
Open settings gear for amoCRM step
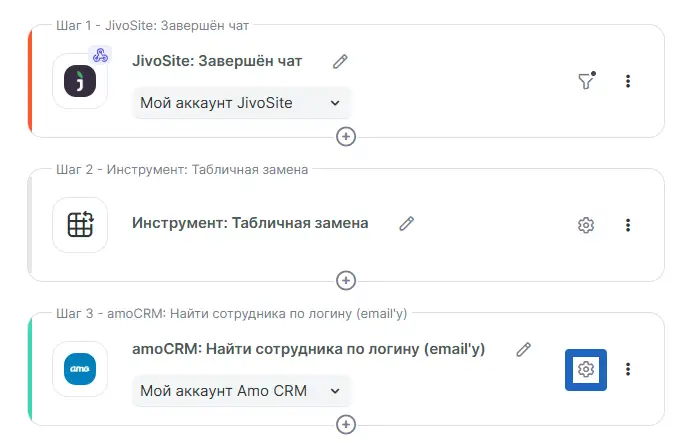[587, 369]
